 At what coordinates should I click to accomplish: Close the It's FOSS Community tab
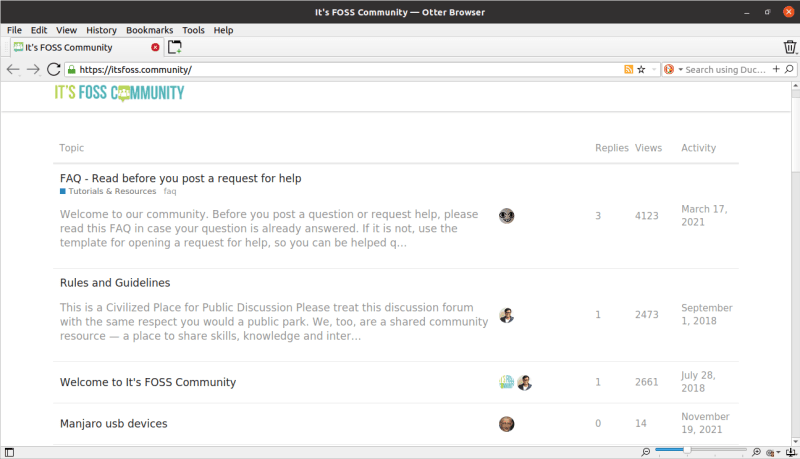coord(155,47)
